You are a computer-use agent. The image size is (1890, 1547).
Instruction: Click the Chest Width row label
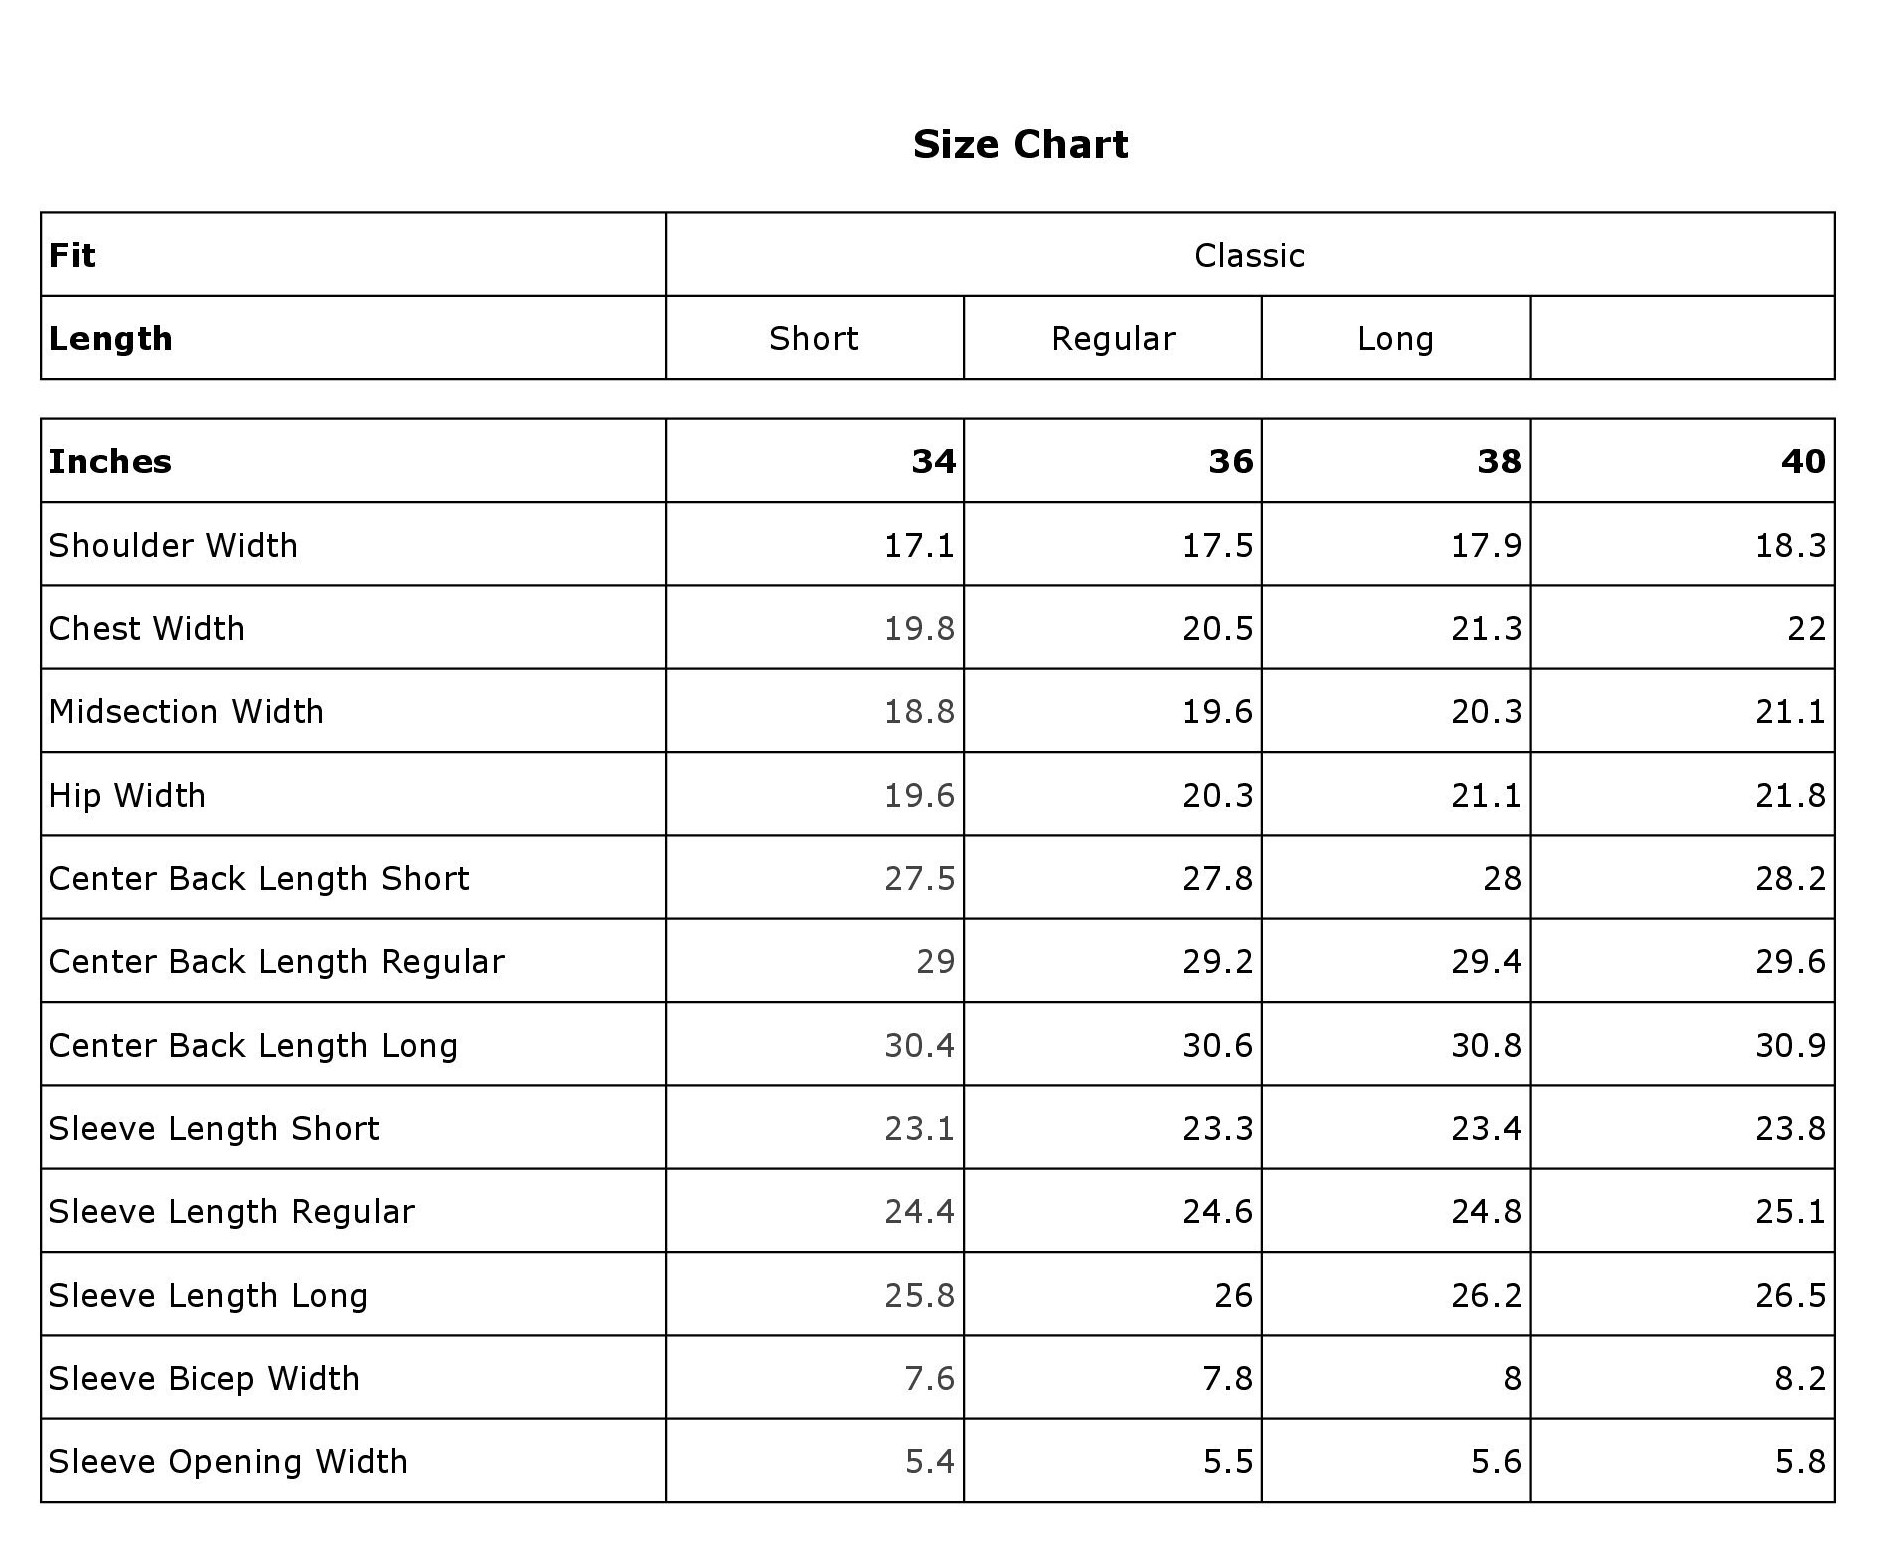pos(147,629)
